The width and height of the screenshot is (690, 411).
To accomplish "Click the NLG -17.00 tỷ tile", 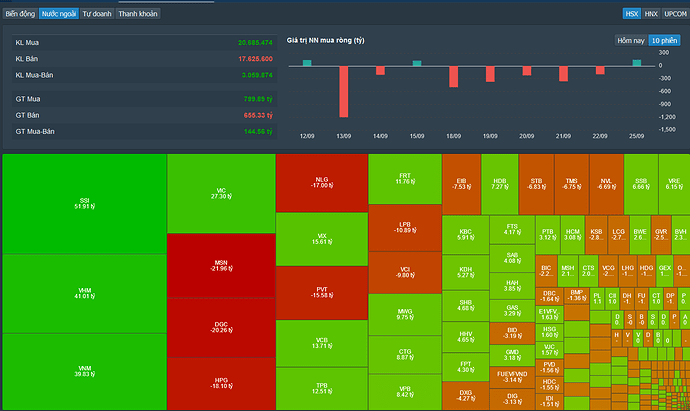I will tap(322, 183).
